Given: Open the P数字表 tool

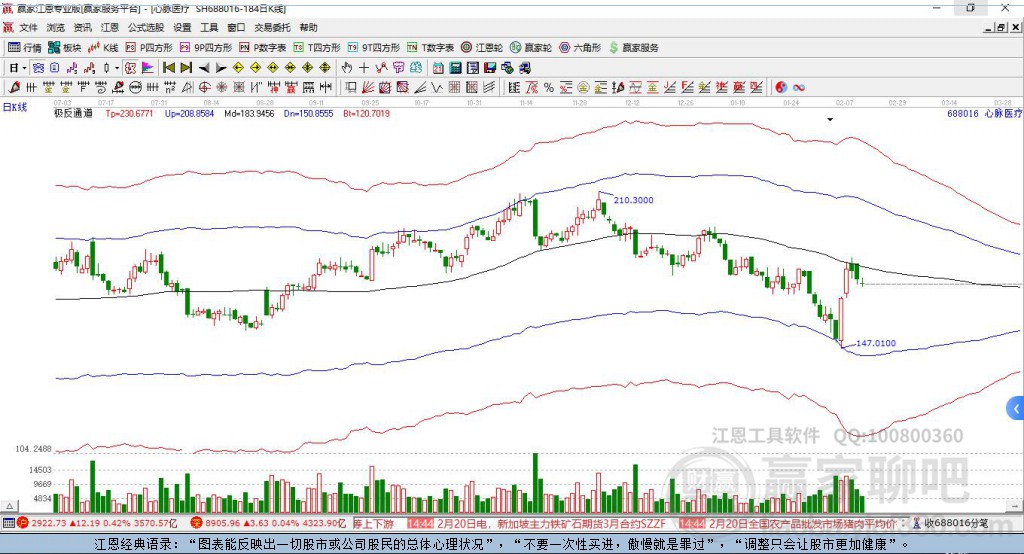Looking at the screenshot, I should (262, 48).
